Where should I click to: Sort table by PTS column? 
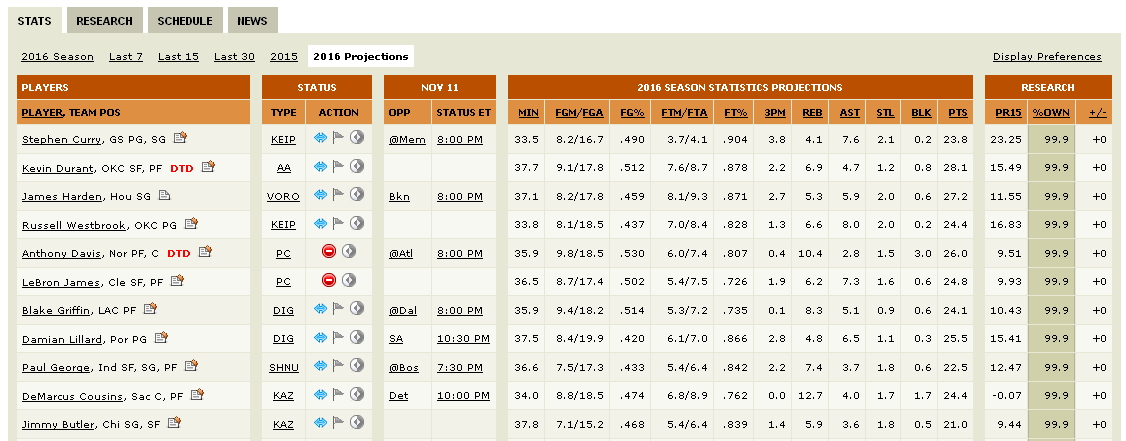(957, 112)
